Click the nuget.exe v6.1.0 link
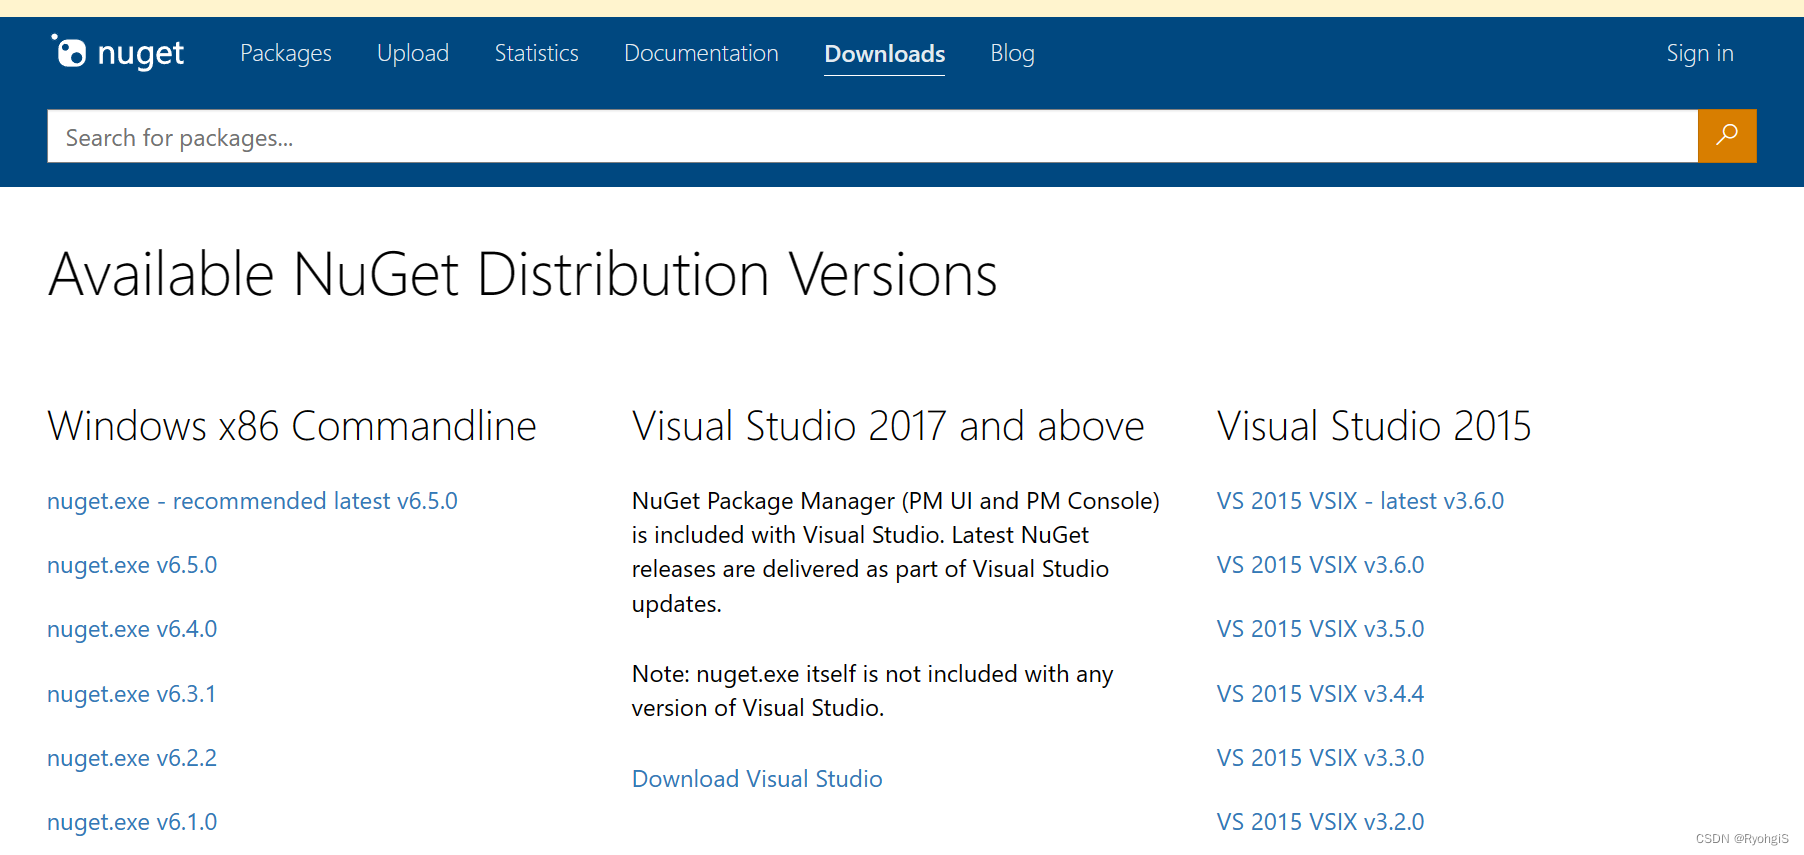 click(x=132, y=822)
